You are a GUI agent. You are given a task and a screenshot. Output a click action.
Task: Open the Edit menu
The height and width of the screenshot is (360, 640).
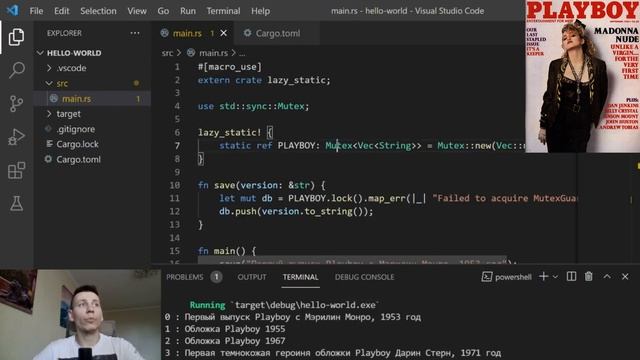62,11
